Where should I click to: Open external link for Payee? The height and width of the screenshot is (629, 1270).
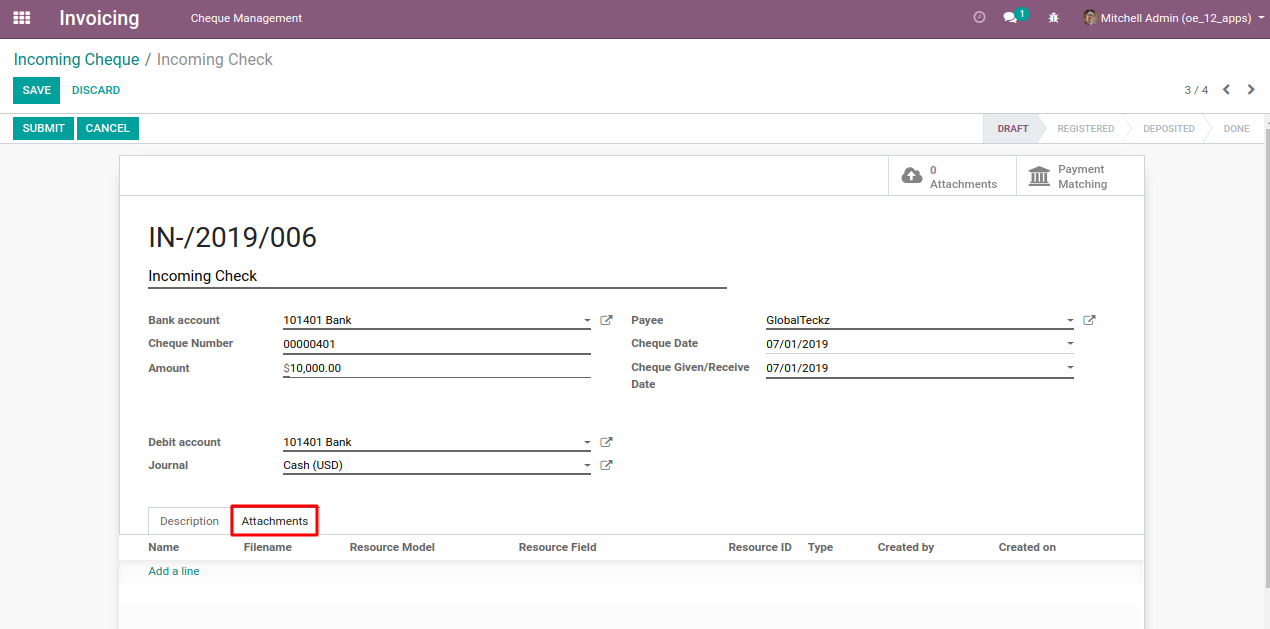(1089, 321)
